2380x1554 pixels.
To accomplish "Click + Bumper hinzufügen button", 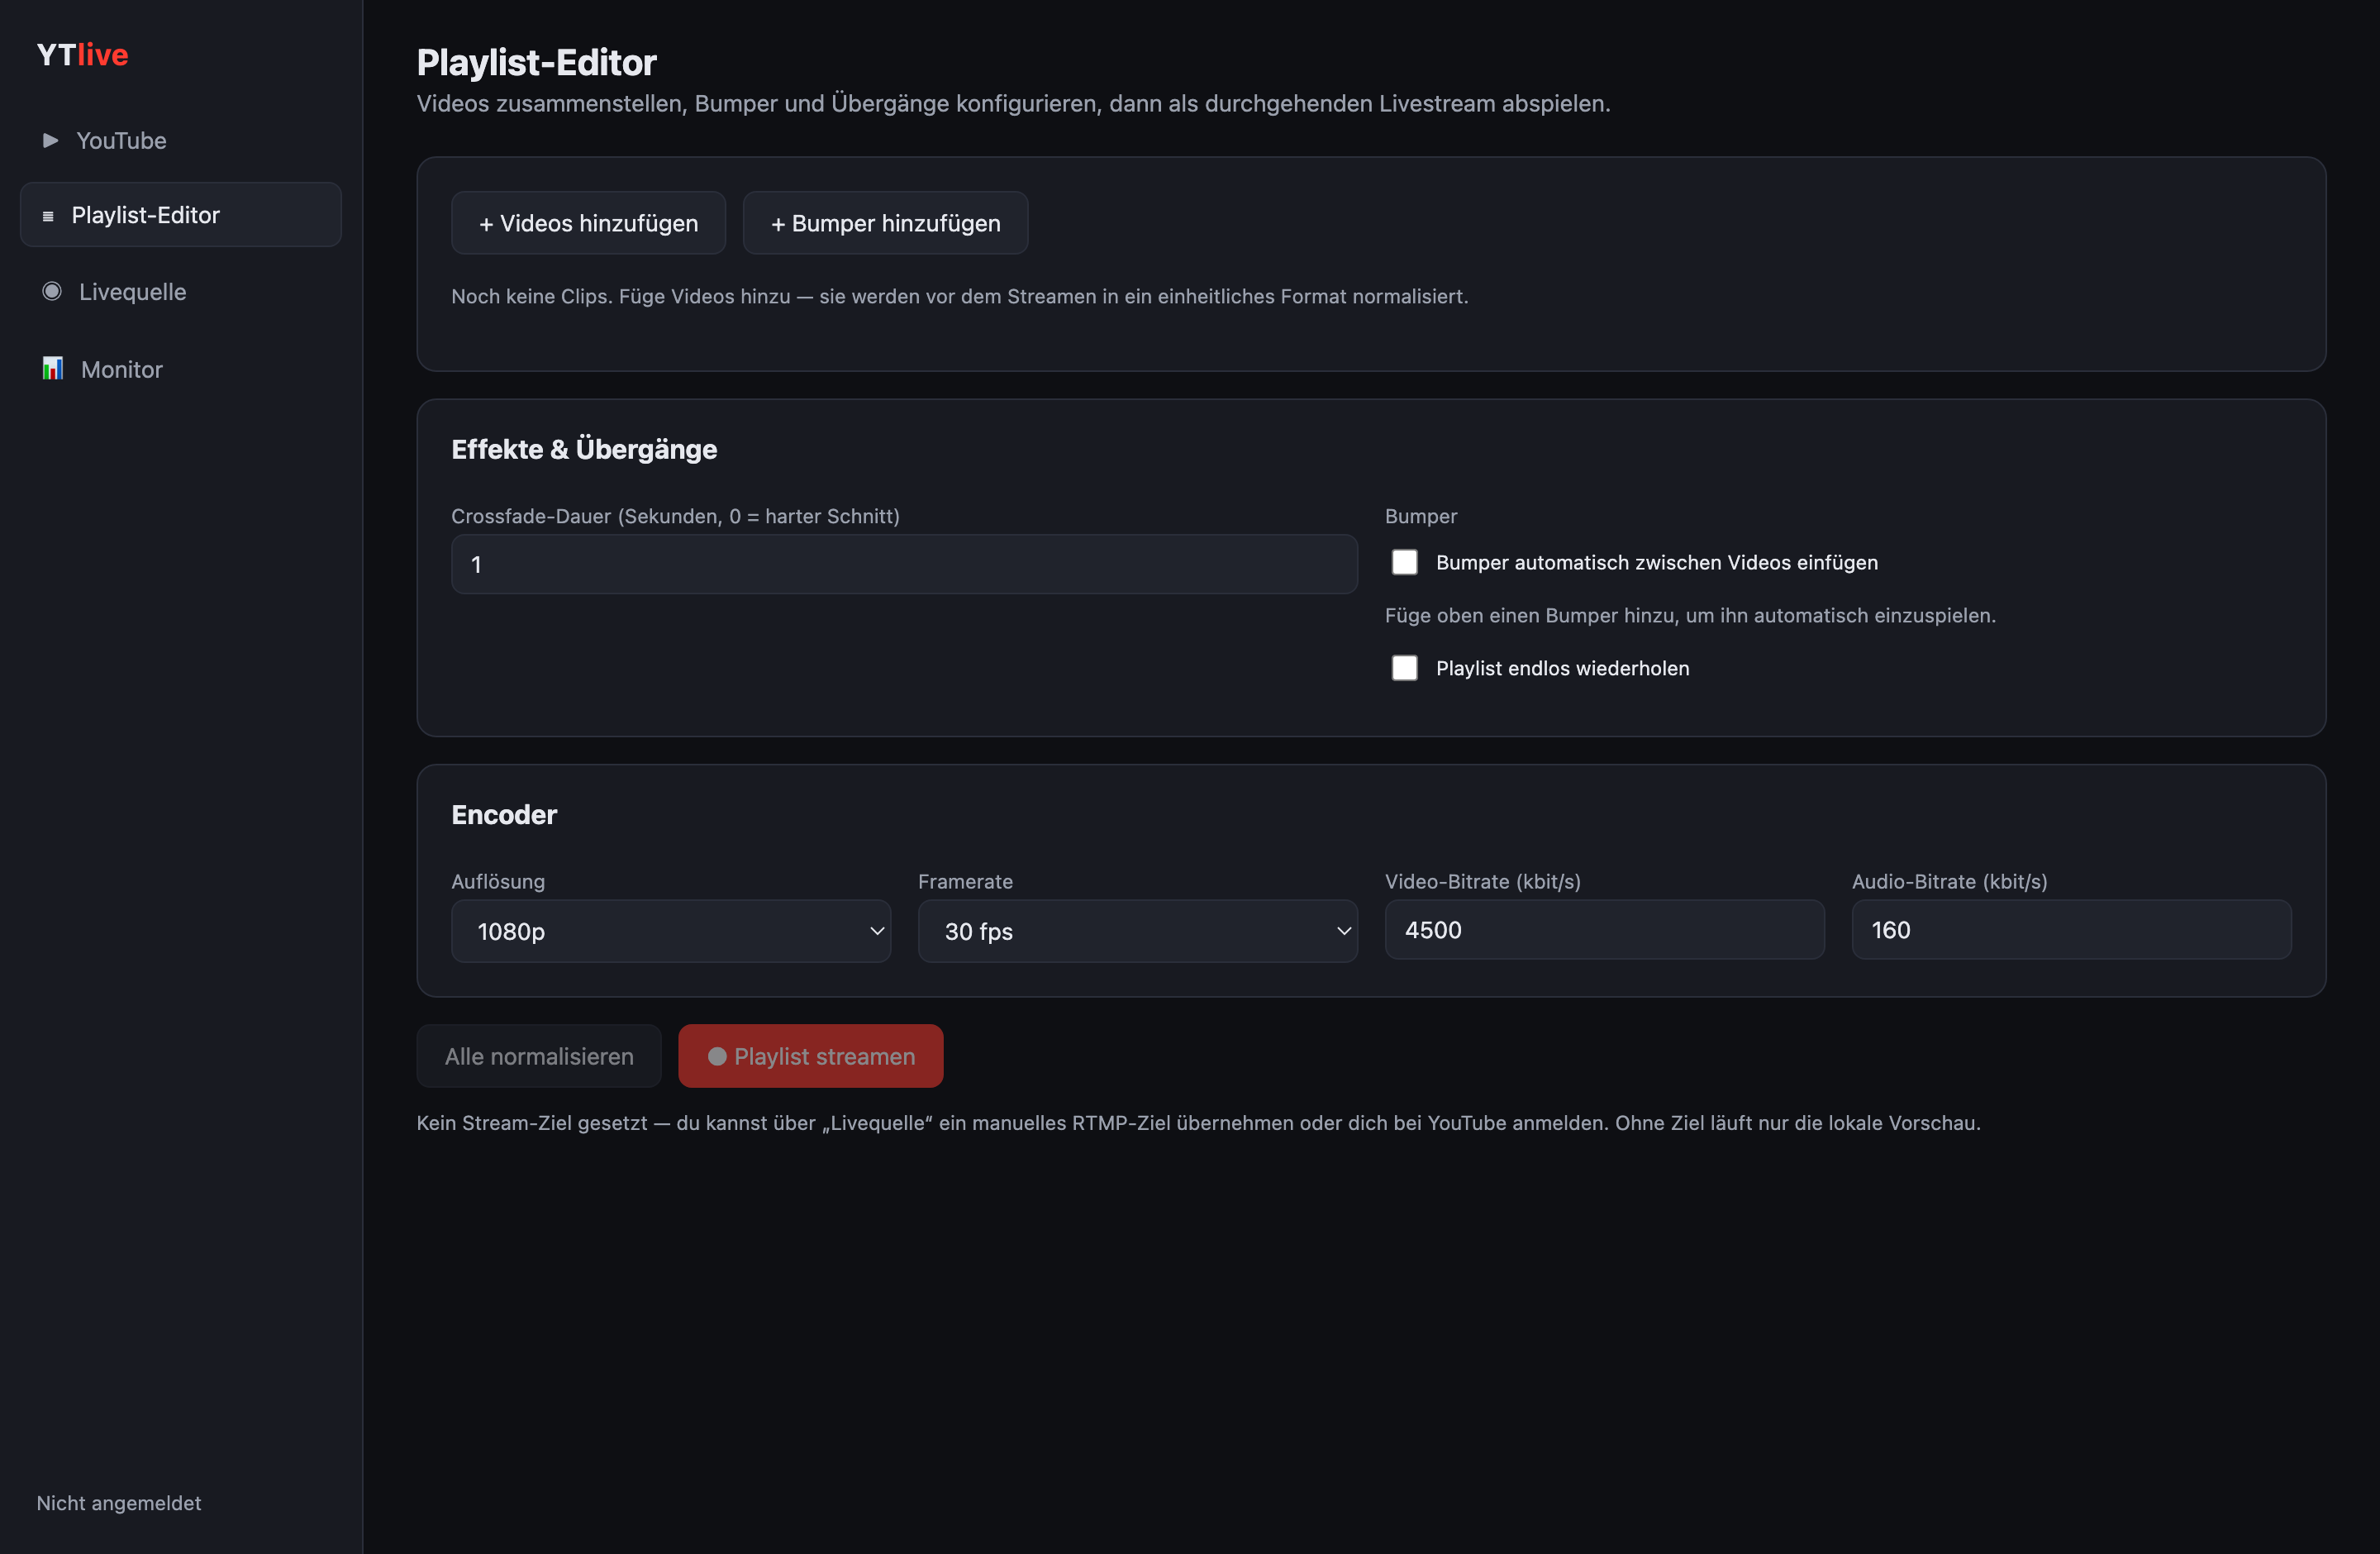I will pos(885,223).
